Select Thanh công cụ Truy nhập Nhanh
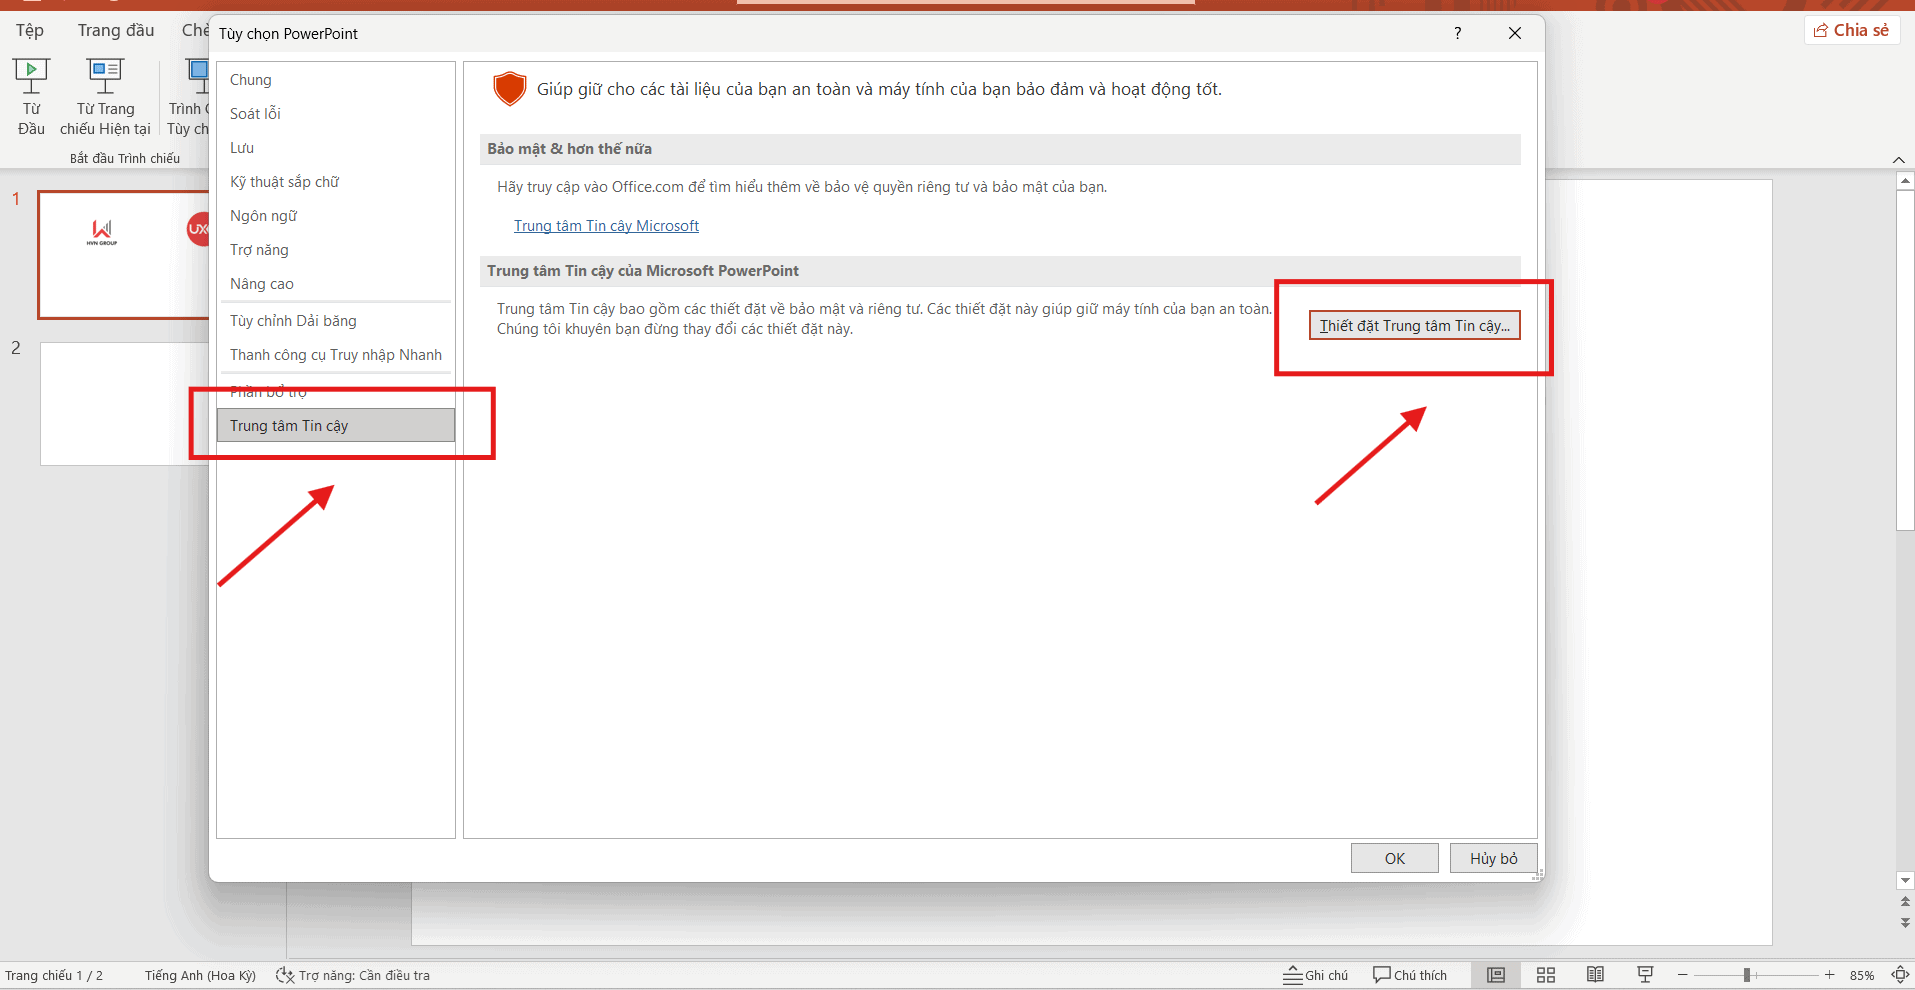 pyautogui.click(x=336, y=355)
